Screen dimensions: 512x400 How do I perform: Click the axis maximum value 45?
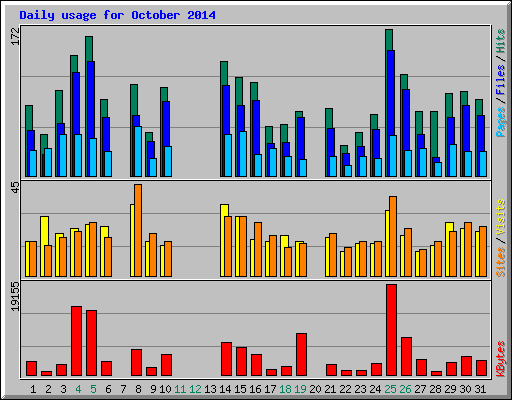tap(15, 187)
